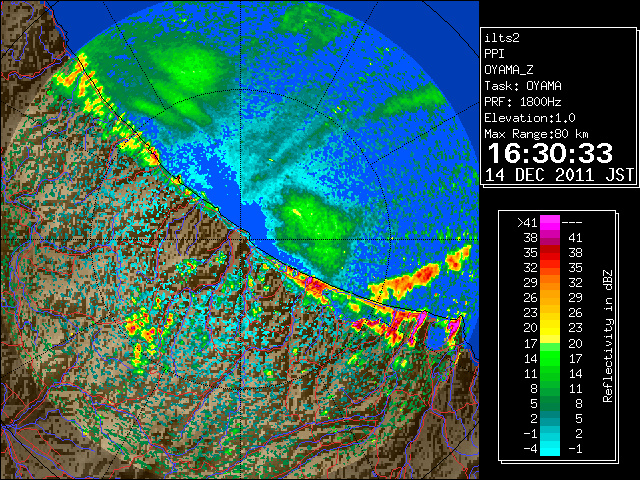Click the orange 29 dBZ legend swatch
This screenshot has width=640, height=480.
(x=550, y=283)
